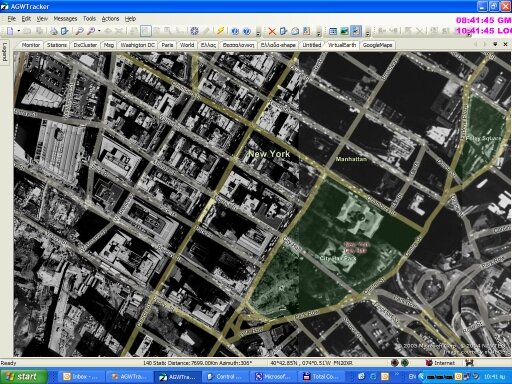Open the tab list dropdown arrow
Screen dimensions: 512x384
[495, 44]
